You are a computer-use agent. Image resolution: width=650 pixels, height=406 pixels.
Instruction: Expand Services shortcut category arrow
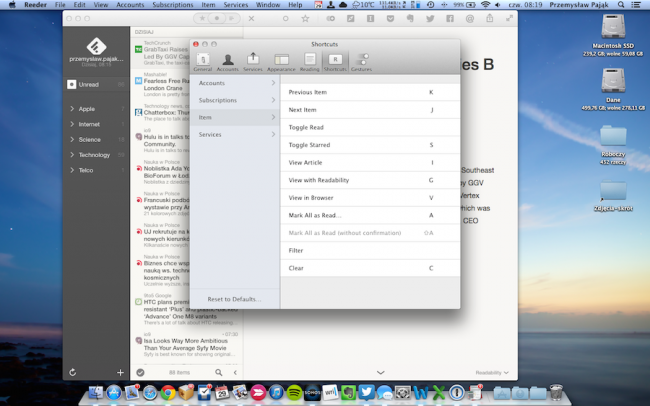click(273, 134)
